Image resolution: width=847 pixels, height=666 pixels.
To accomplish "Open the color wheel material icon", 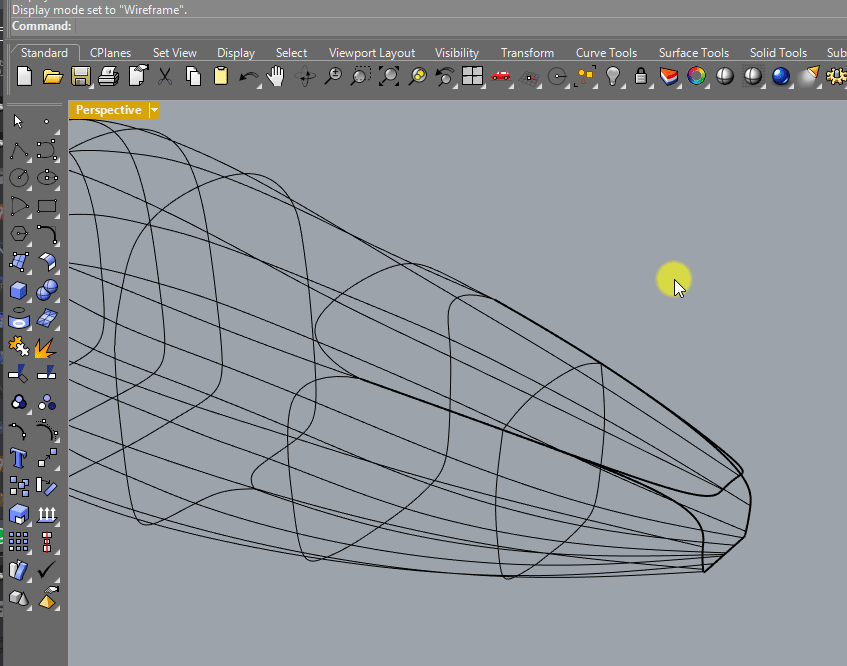I will click(x=696, y=76).
